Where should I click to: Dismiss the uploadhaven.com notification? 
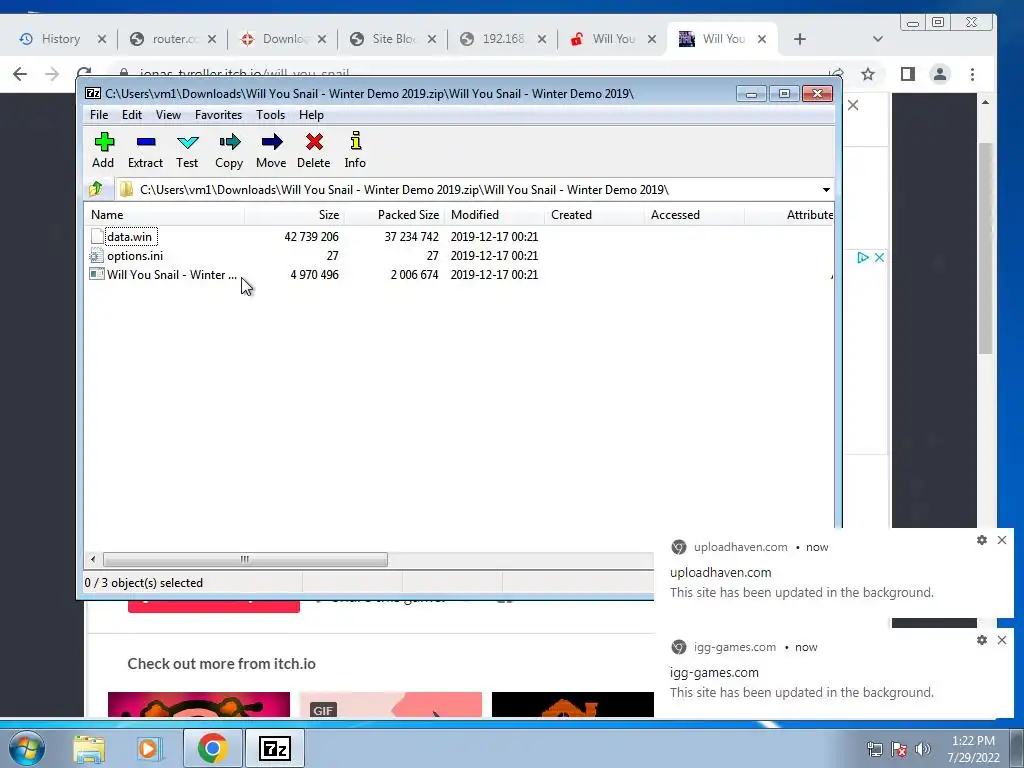click(x=1002, y=540)
